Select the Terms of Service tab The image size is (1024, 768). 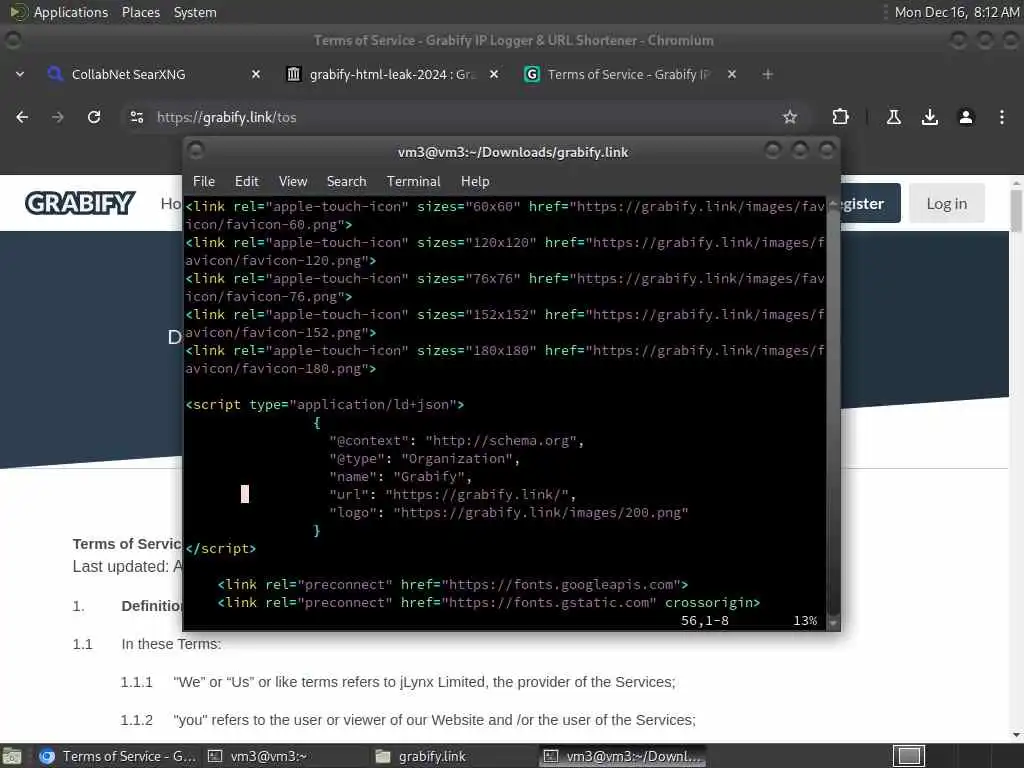(629, 74)
